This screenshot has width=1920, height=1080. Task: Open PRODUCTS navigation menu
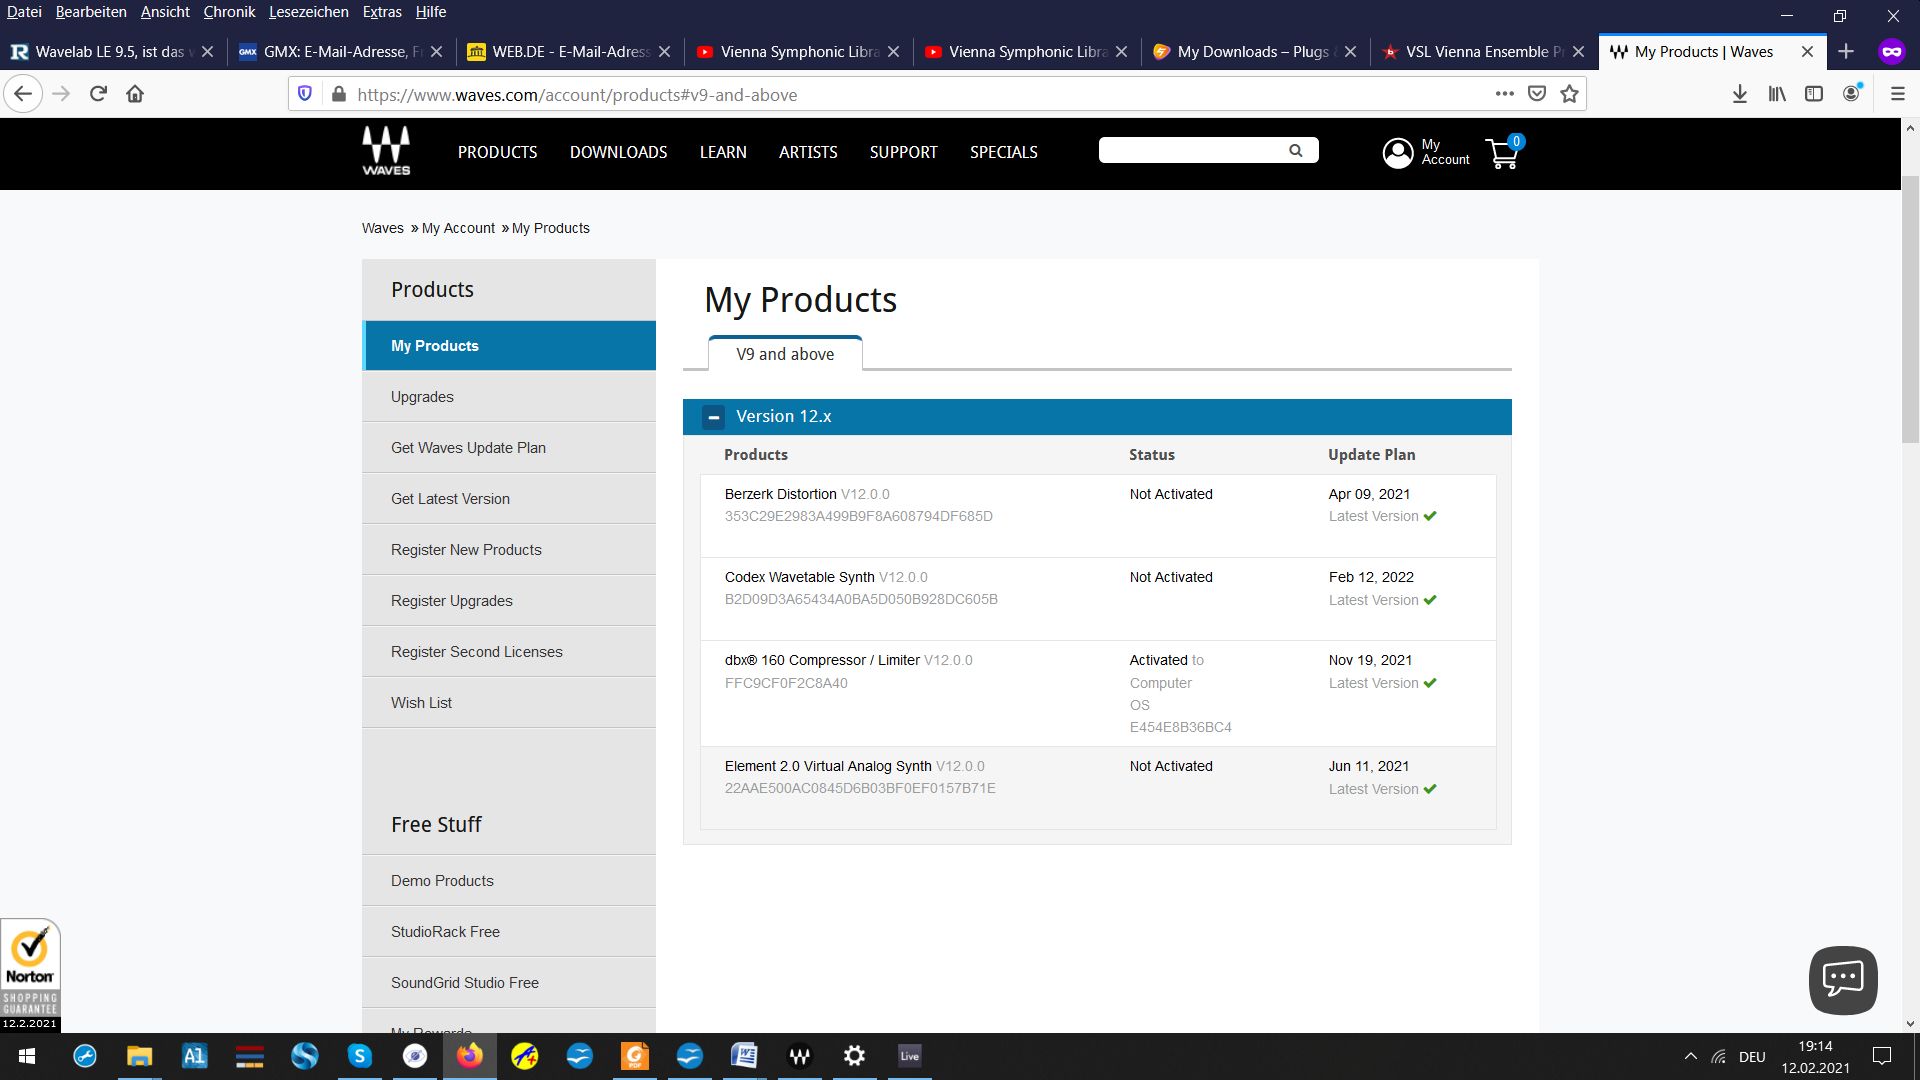(497, 152)
